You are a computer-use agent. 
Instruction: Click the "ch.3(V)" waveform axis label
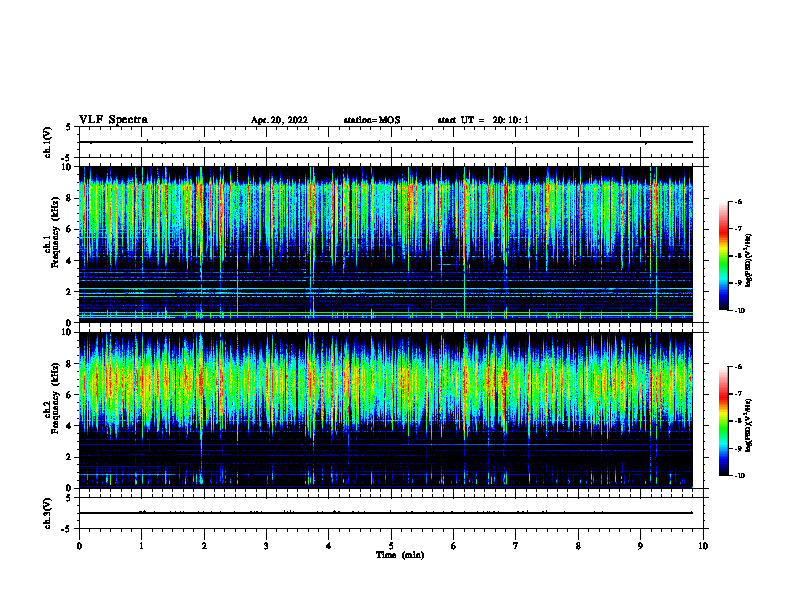(48, 513)
